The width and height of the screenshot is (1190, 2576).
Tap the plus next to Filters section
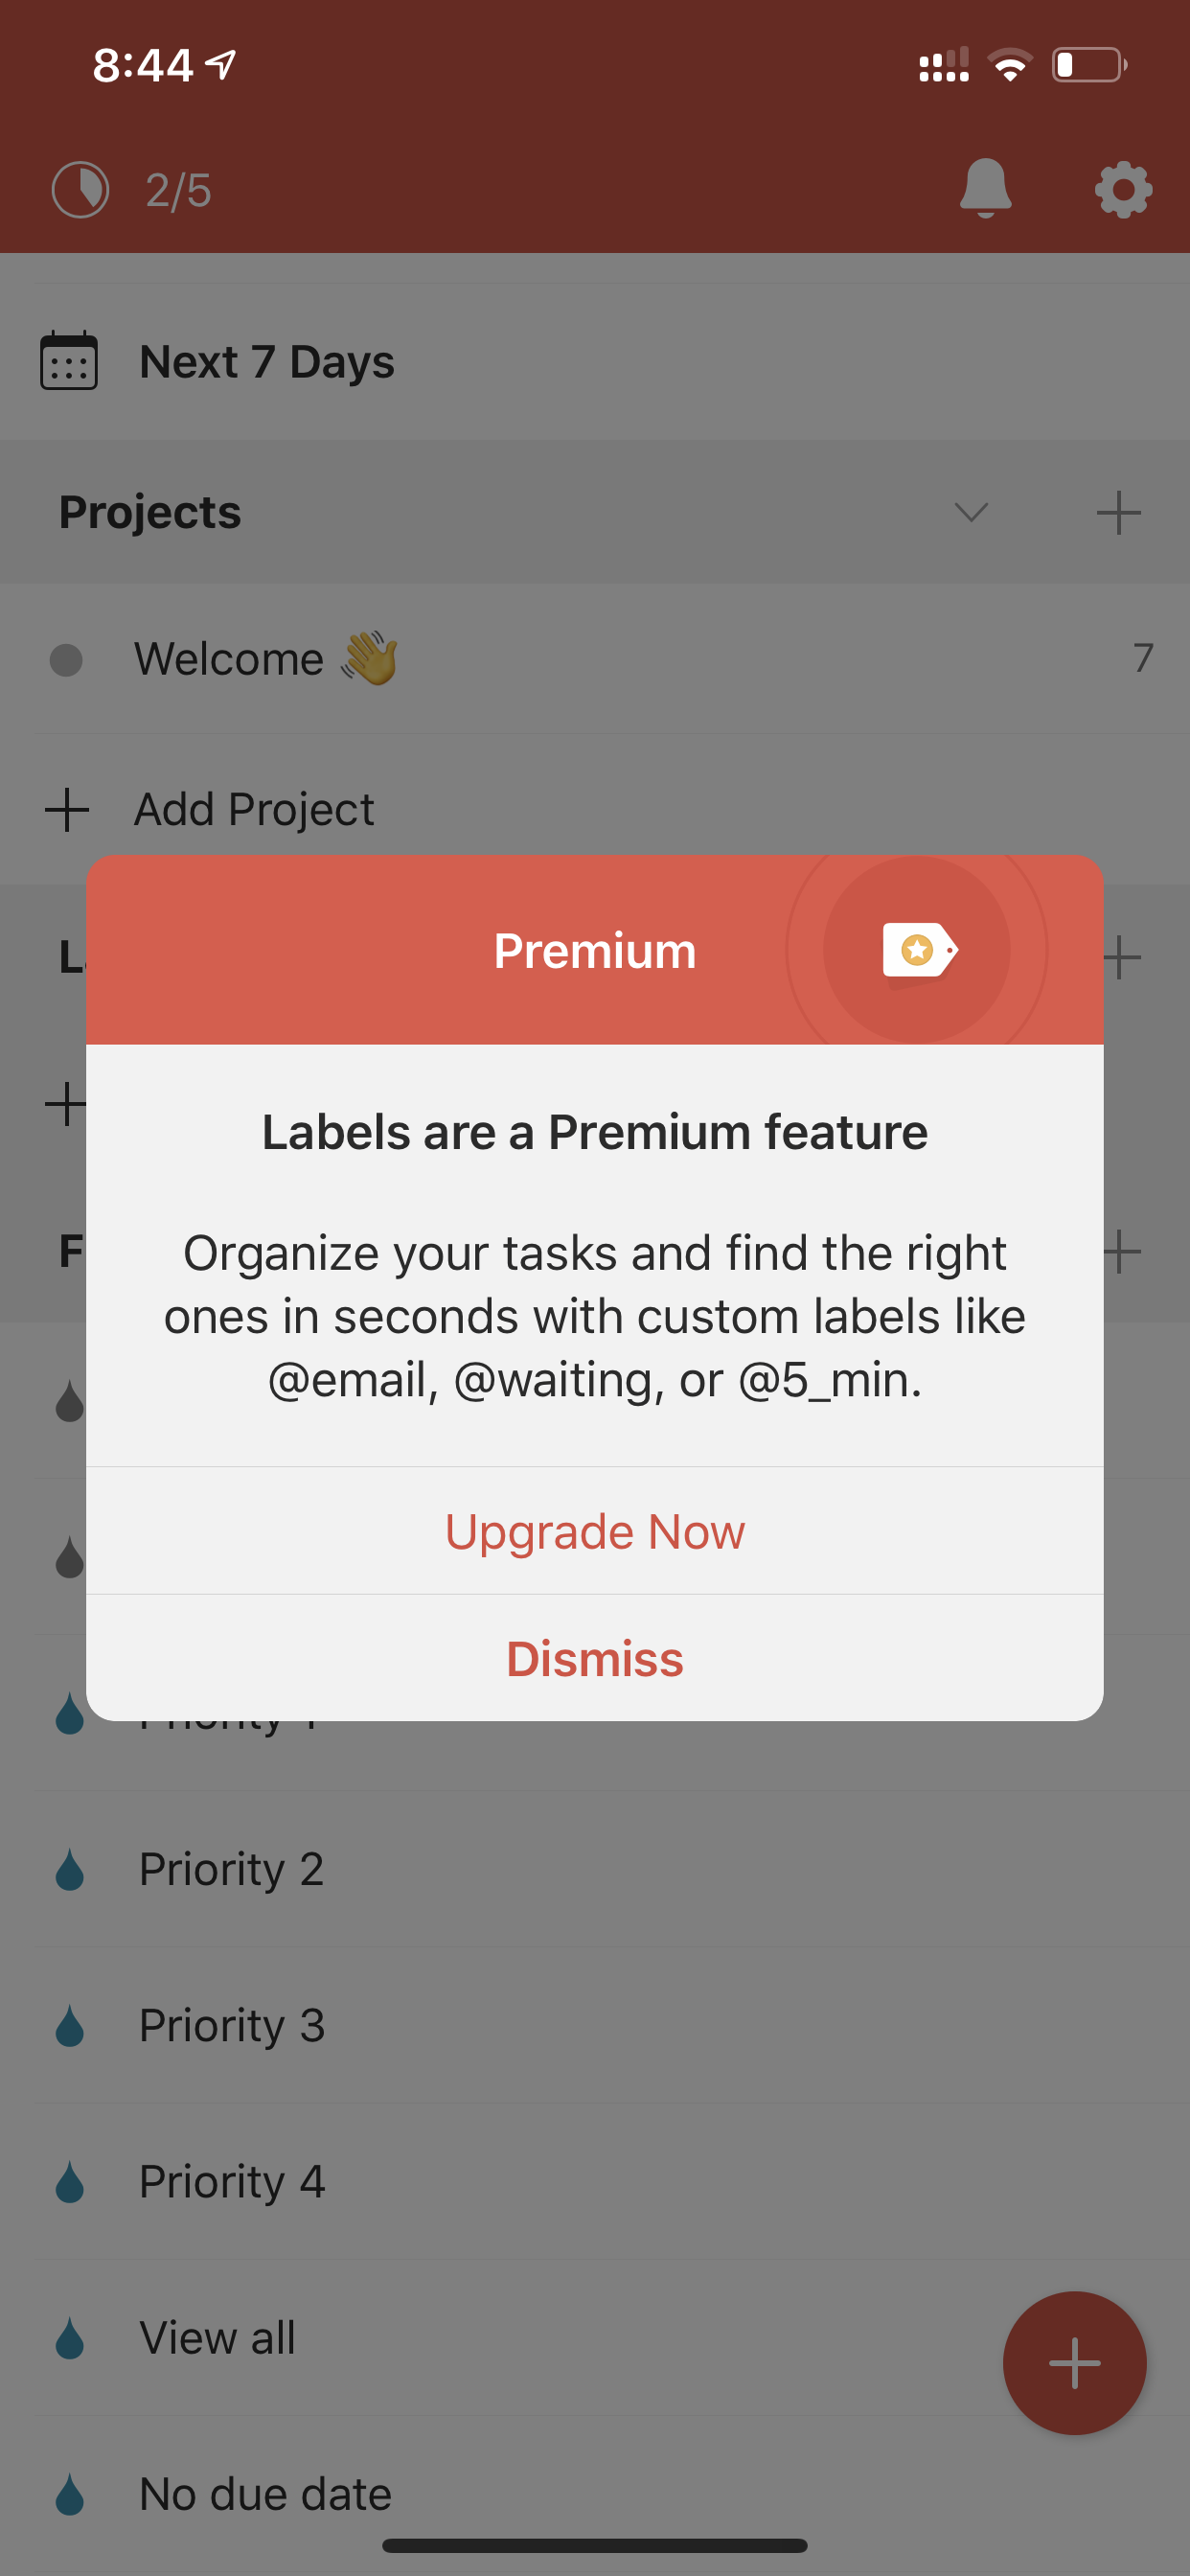coord(1122,1251)
